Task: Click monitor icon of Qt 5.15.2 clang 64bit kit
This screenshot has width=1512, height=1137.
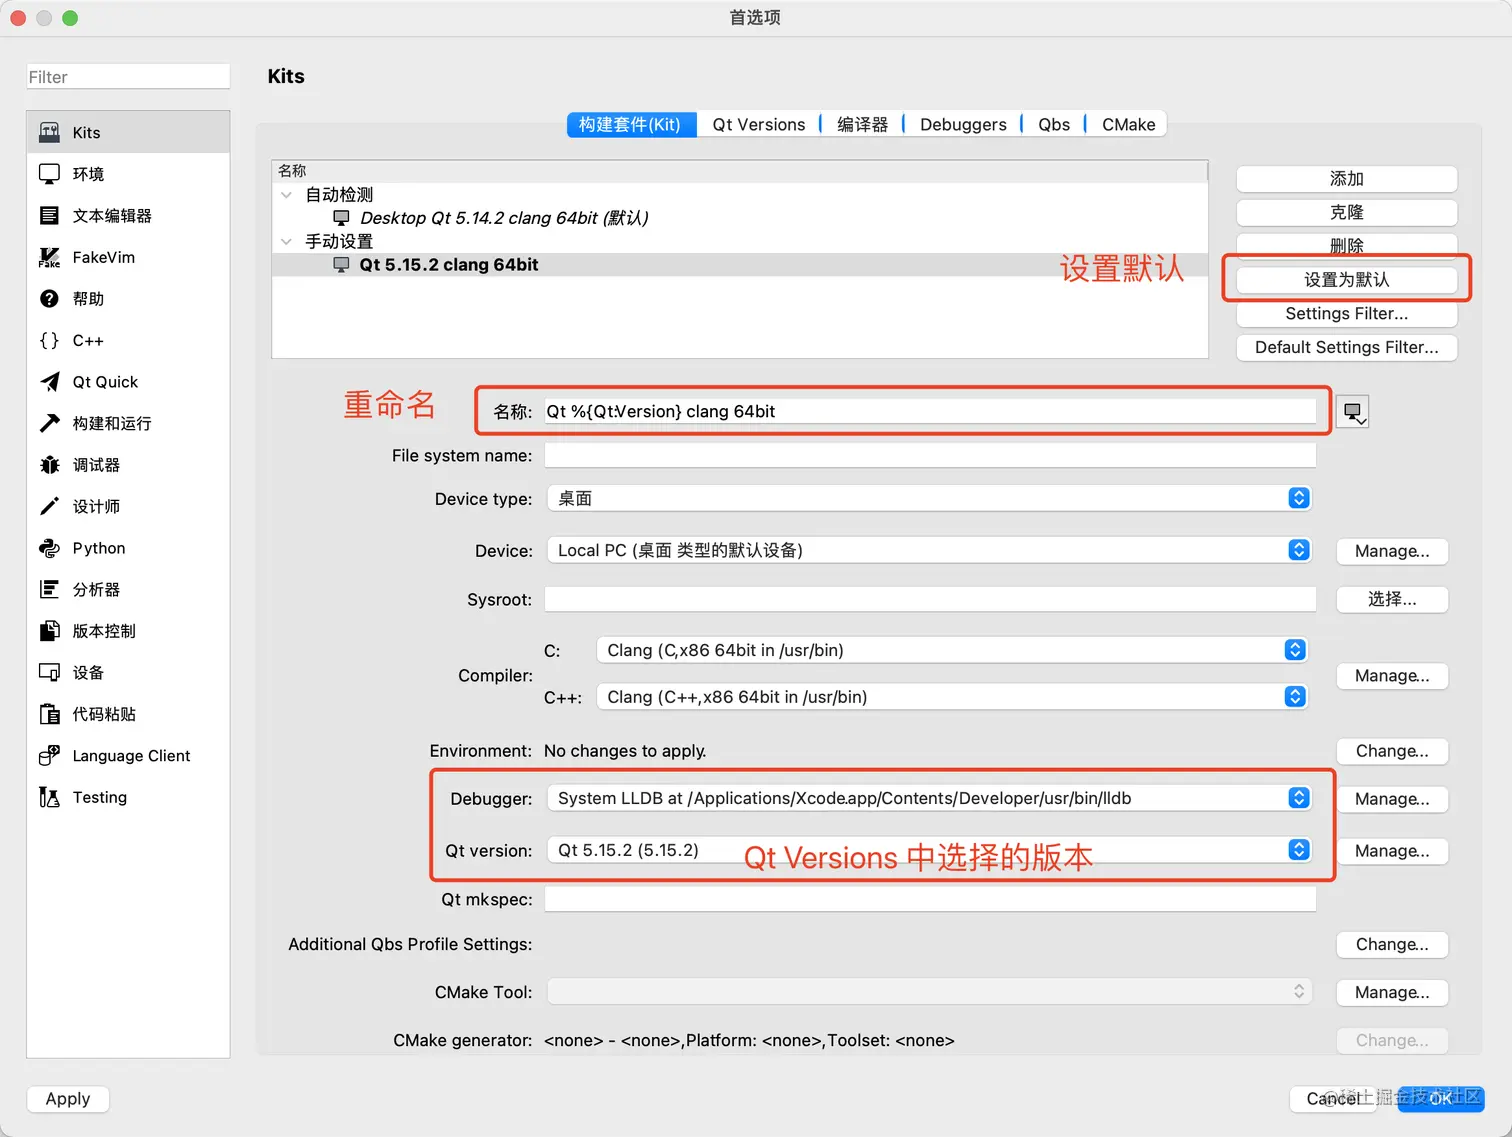Action: [341, 265]
